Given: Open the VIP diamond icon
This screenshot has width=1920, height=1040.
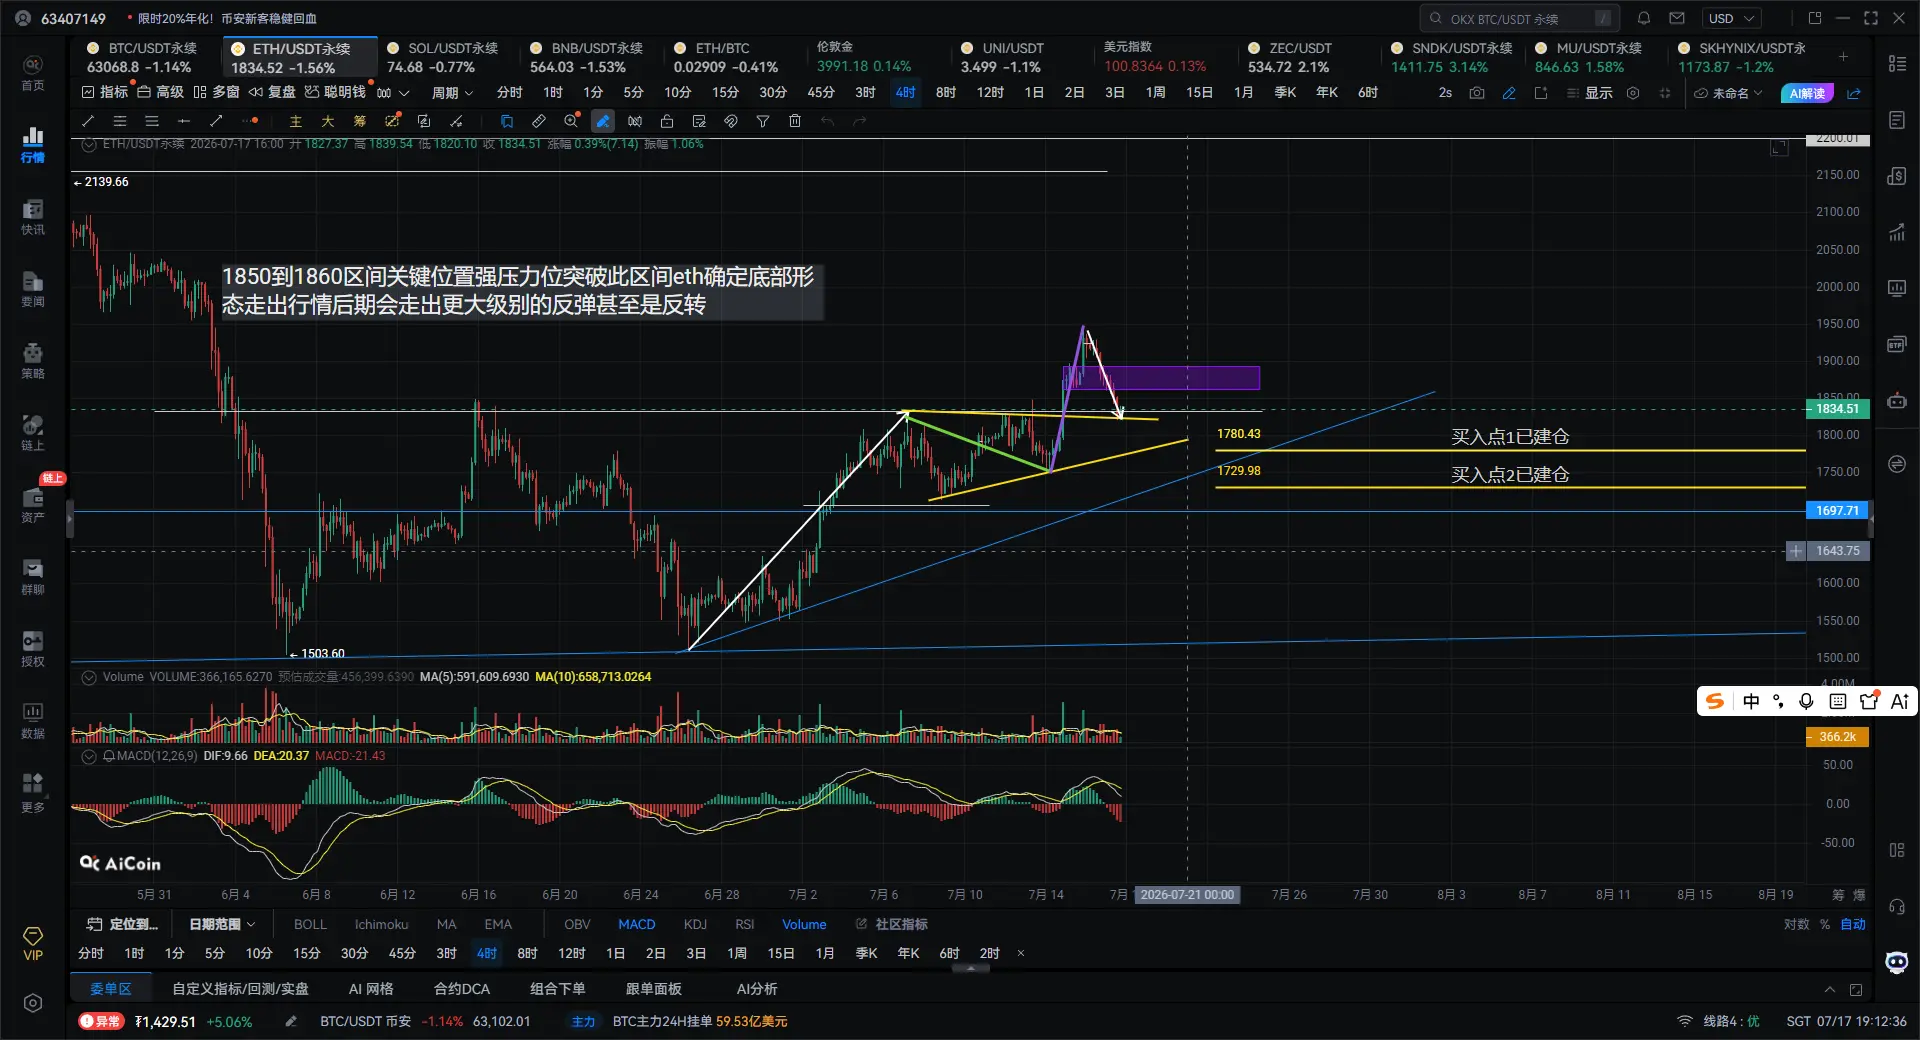Looking at the screenshot, I should tap(33, 943).
